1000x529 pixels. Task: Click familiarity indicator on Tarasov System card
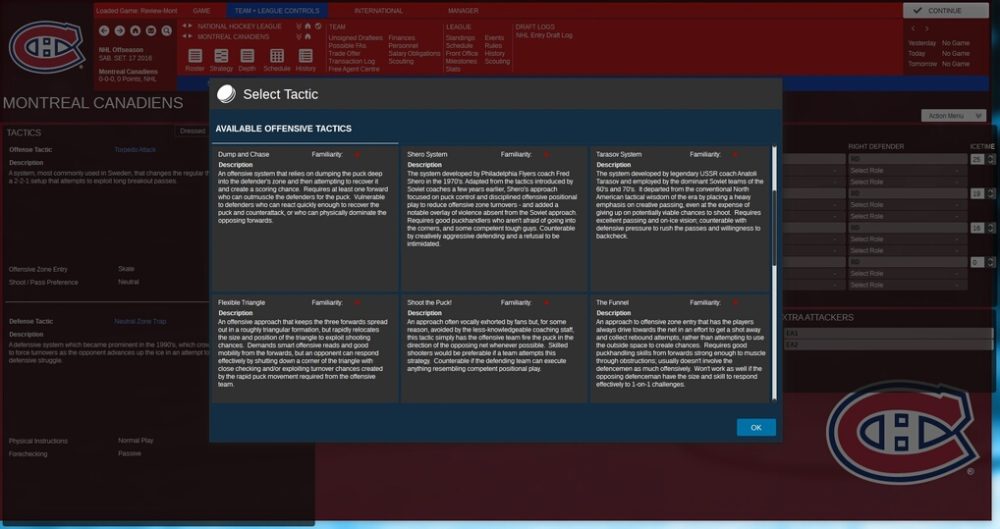(735, 154)
